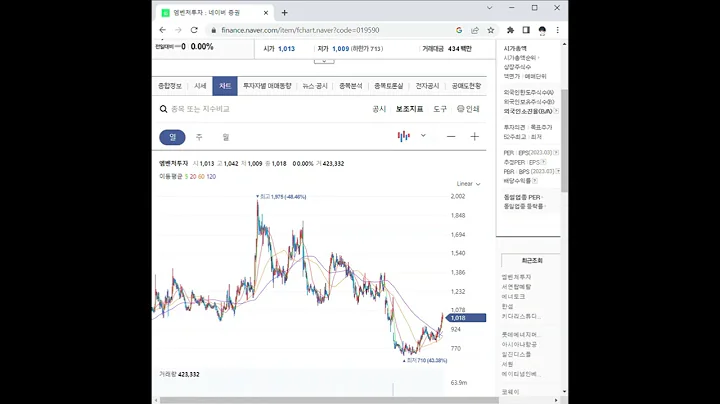
Task: Open the 종목토론실 tab
Action: [x=388, y=86]
